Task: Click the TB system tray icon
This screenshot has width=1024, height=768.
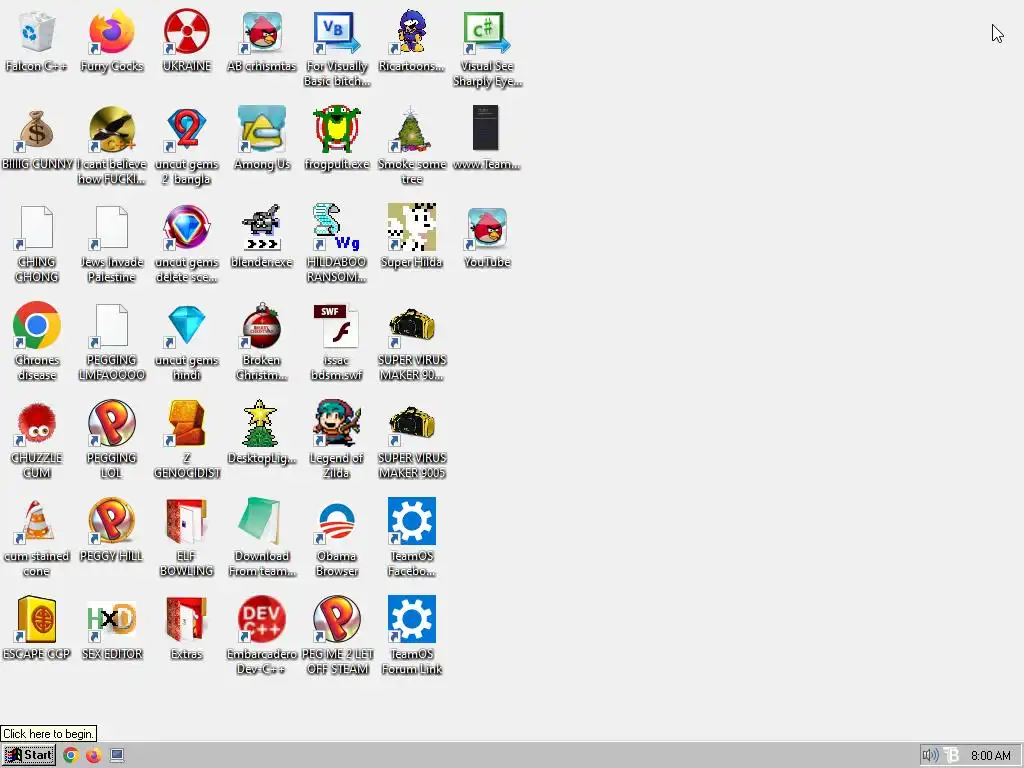Action: (952, 755)
